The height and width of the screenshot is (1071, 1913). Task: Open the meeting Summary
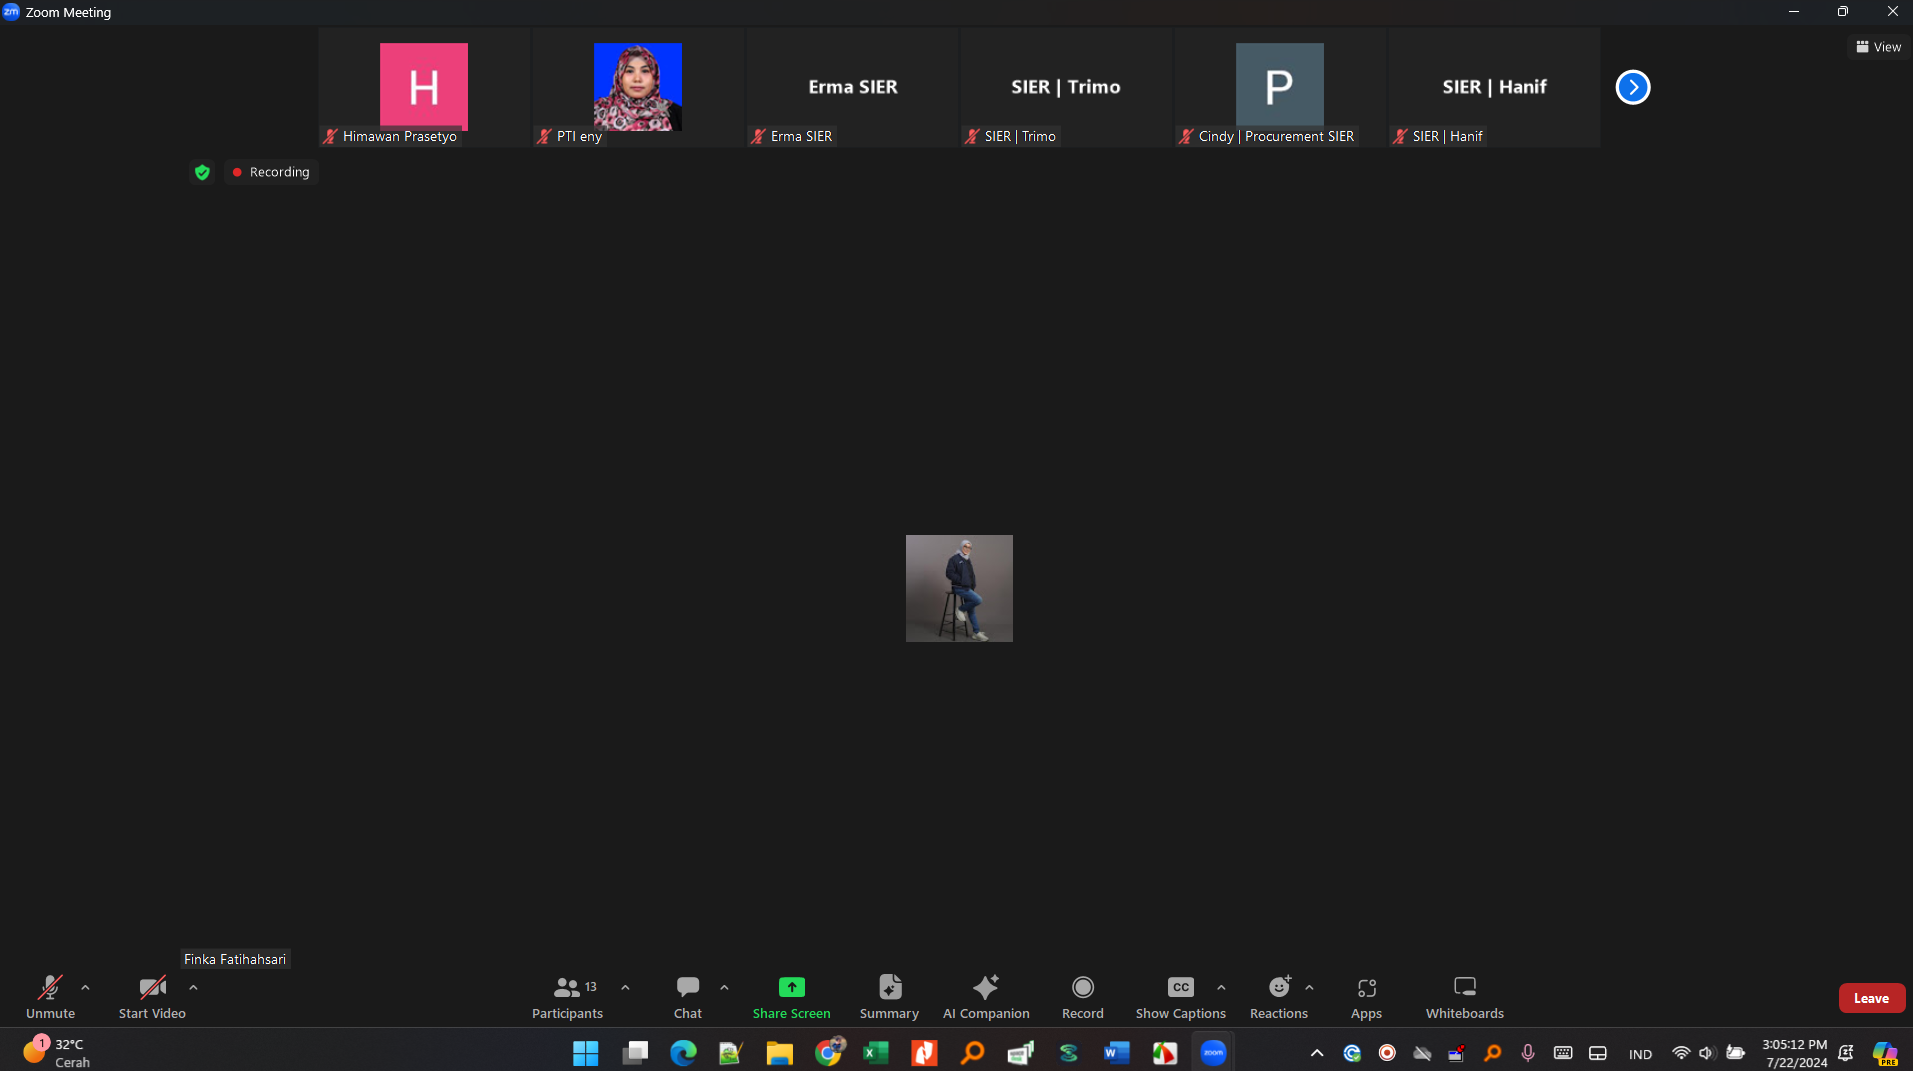pyautogui.click(x=889, y=996)
